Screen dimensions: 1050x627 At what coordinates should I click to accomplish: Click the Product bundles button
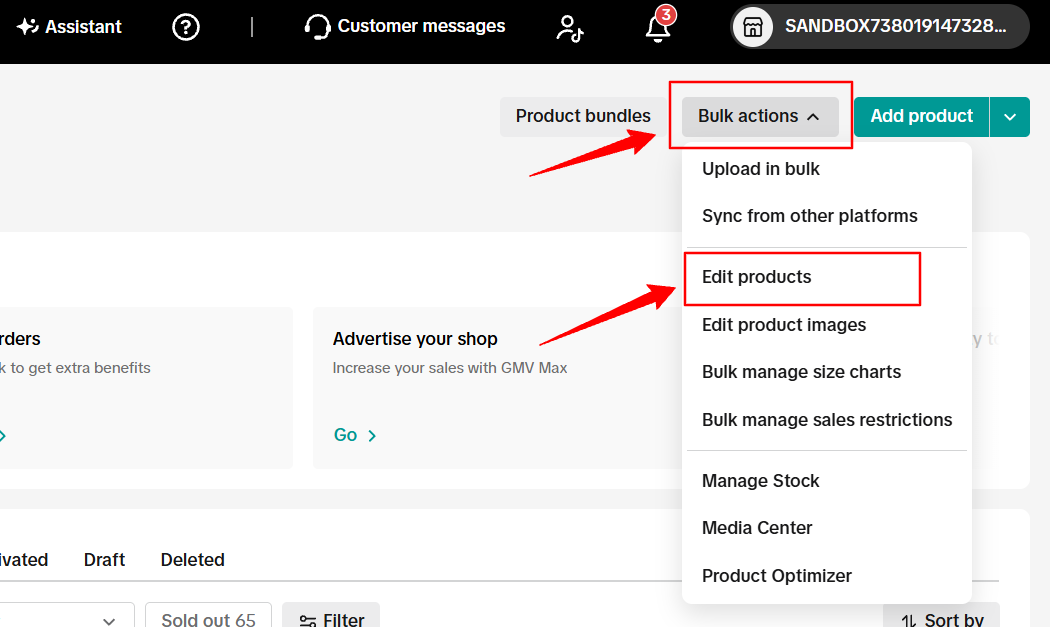[x=583, y=117]
